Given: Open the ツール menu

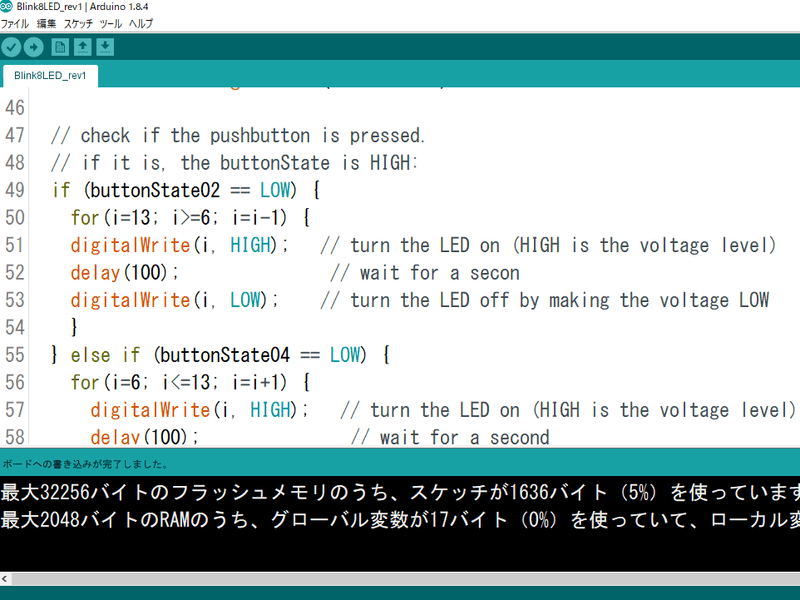Looking at the screenshot, I should [x=111, y=23].
